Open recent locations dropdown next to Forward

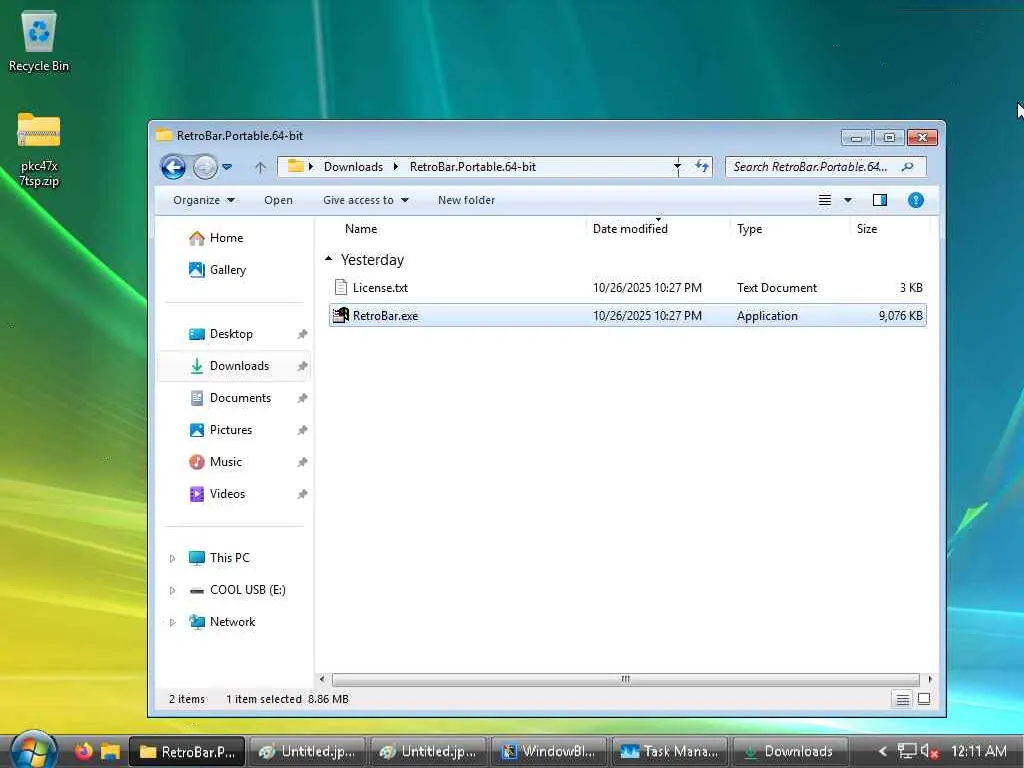227,167
